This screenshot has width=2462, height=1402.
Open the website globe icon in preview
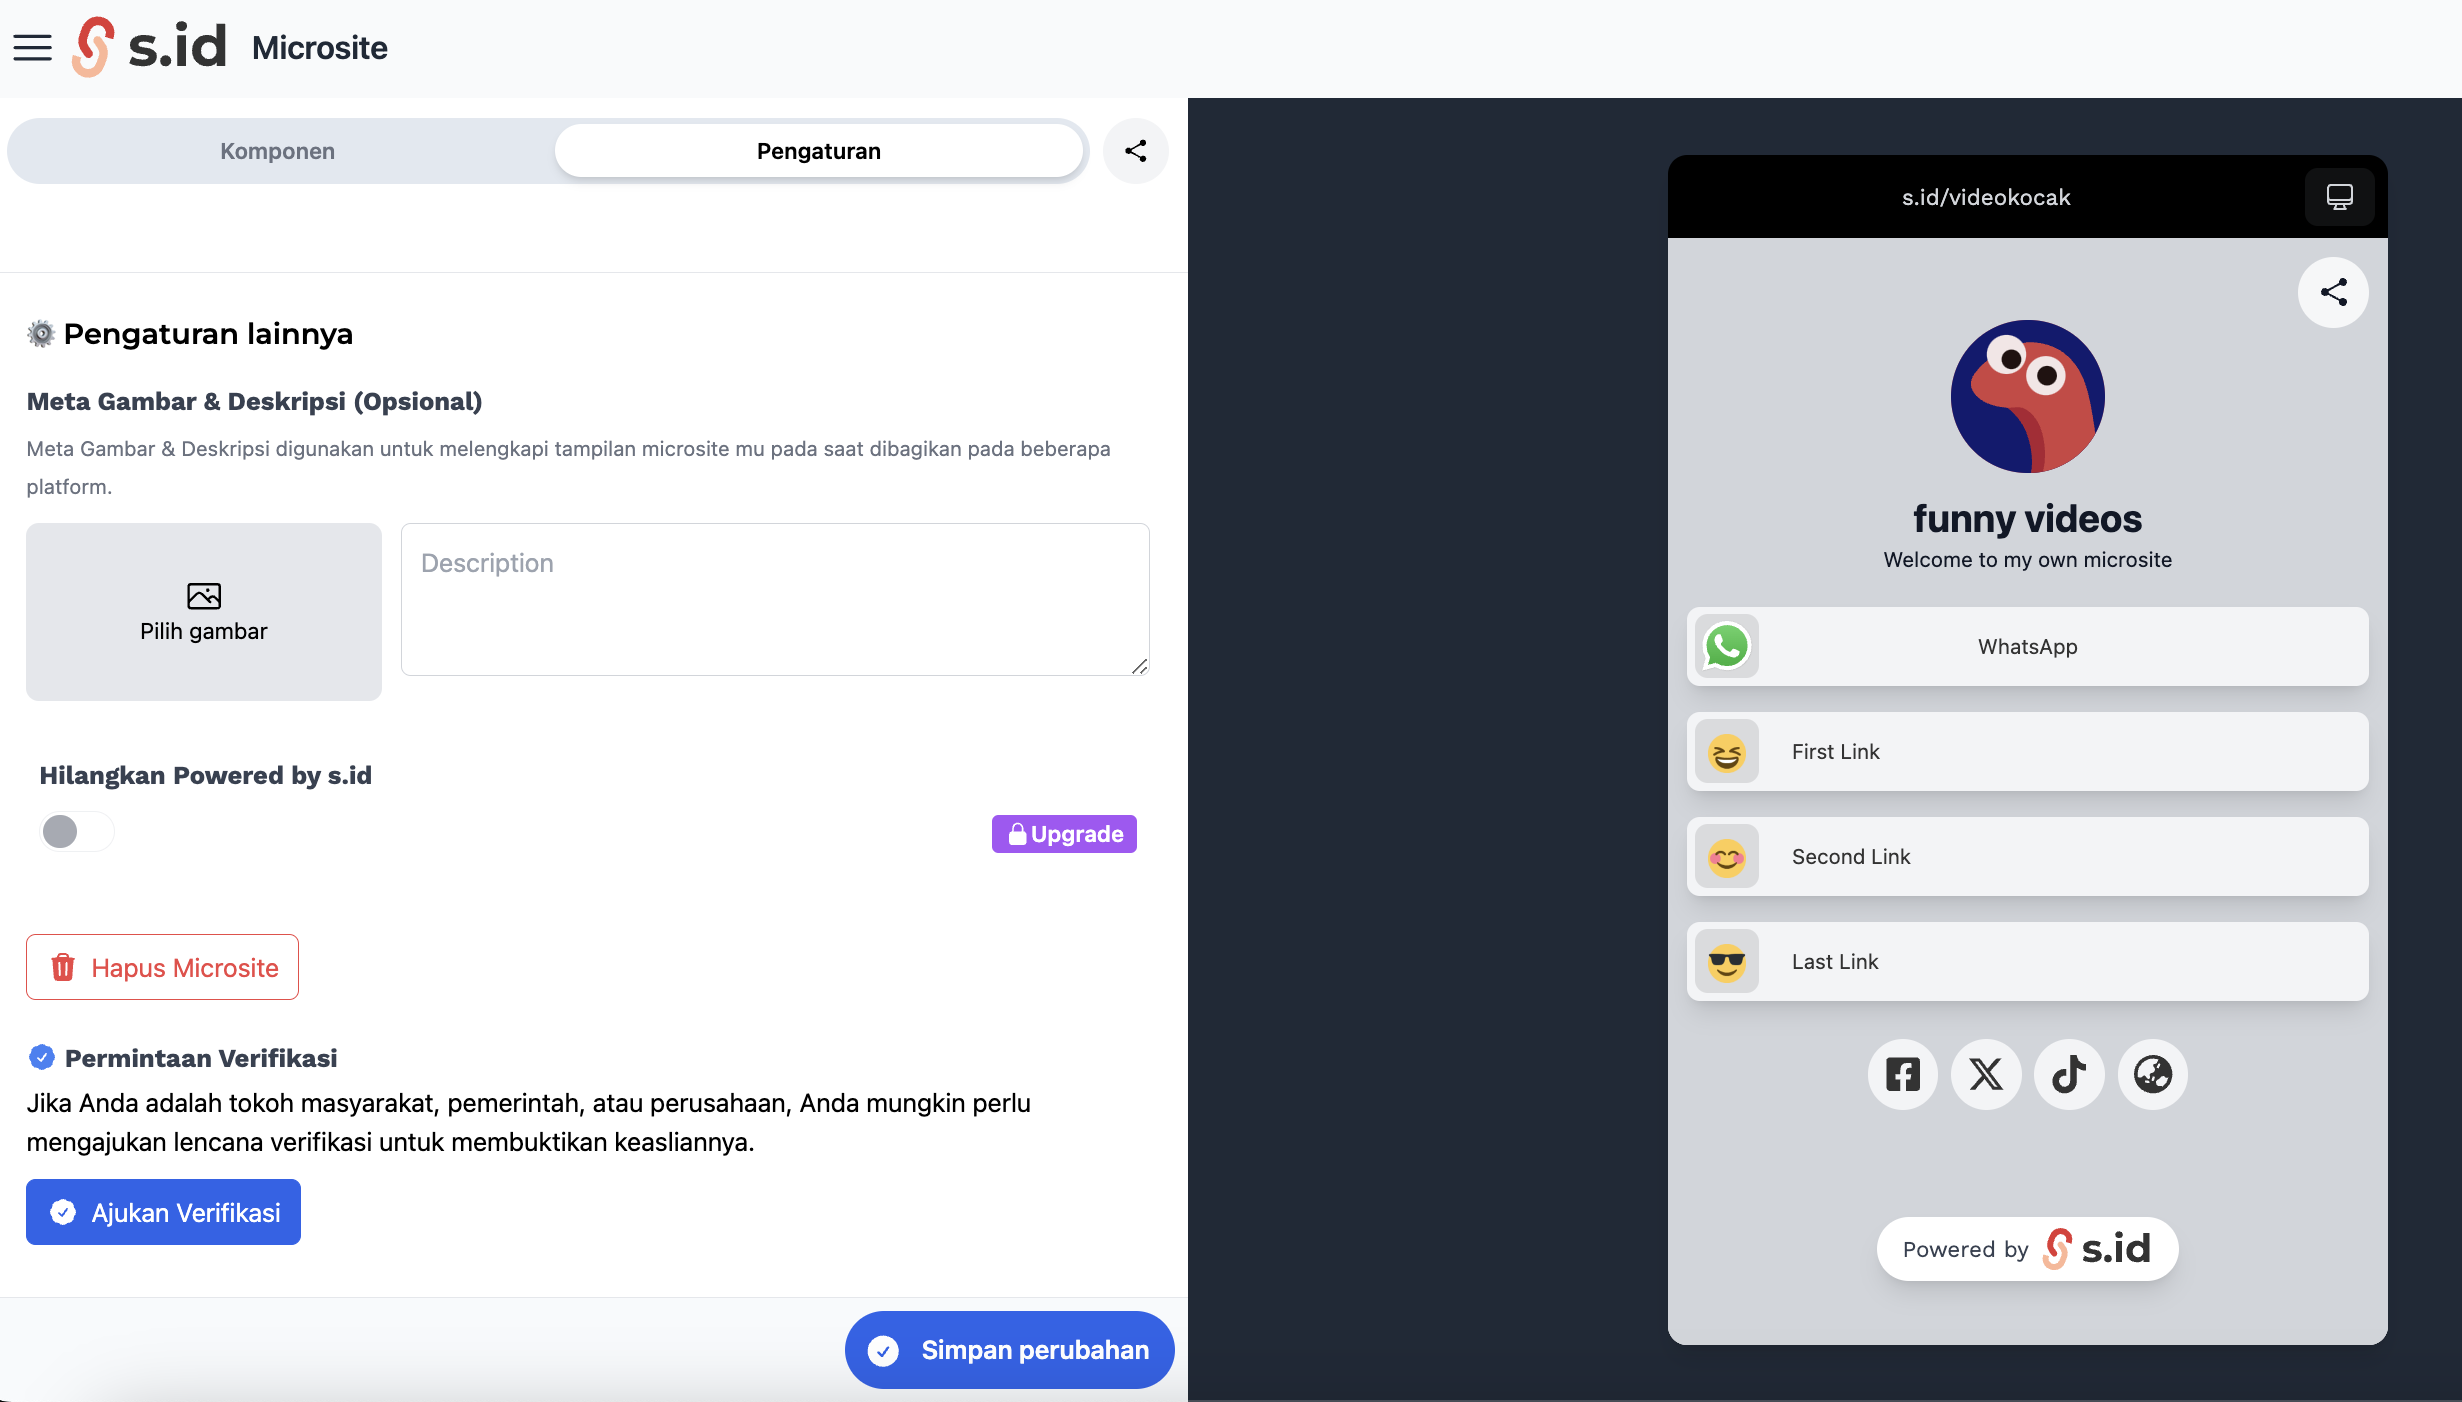tap(2152, 1074)
